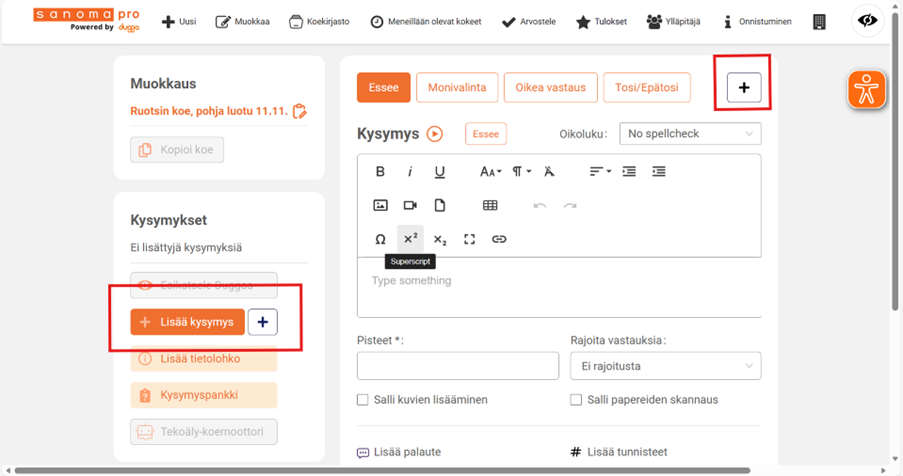Click the underline formatting icon
Screen dimensions: 903x476
click(440, 172)
